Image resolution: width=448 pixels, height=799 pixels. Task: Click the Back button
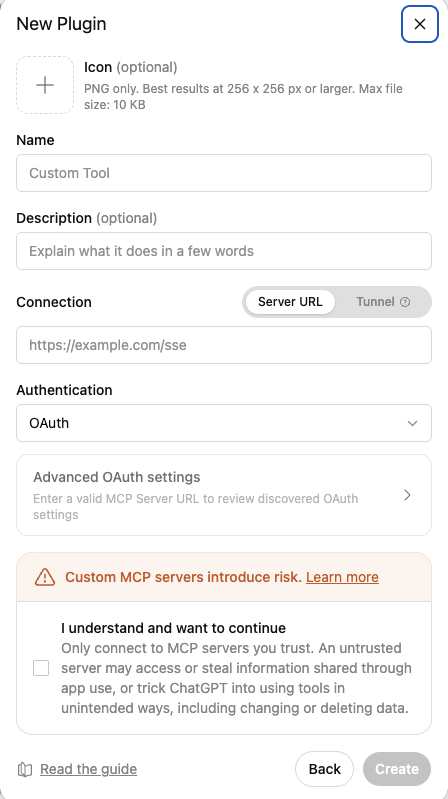325,769
